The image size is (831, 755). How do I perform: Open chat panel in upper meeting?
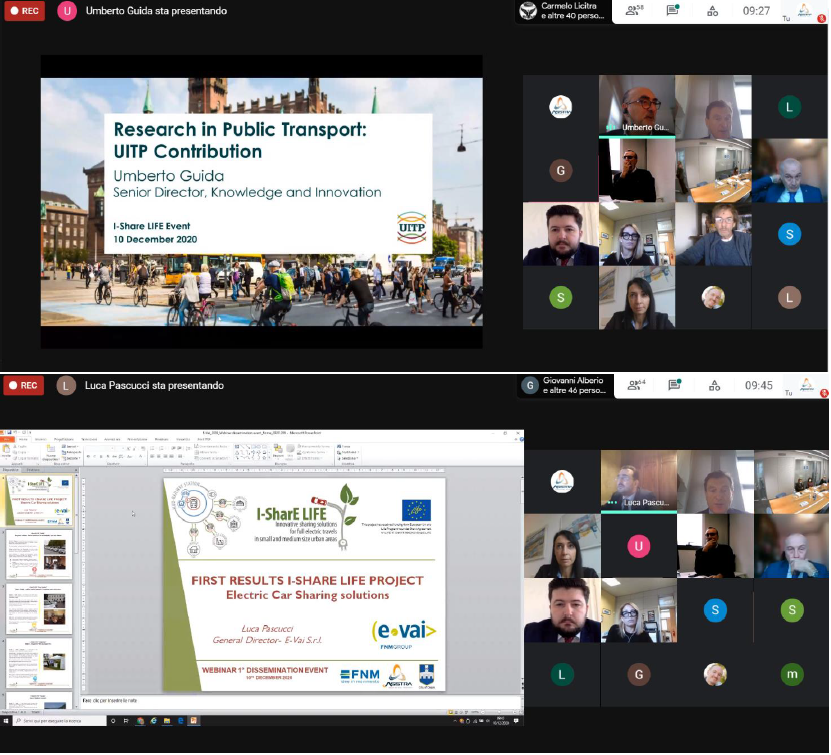[673, 10]
